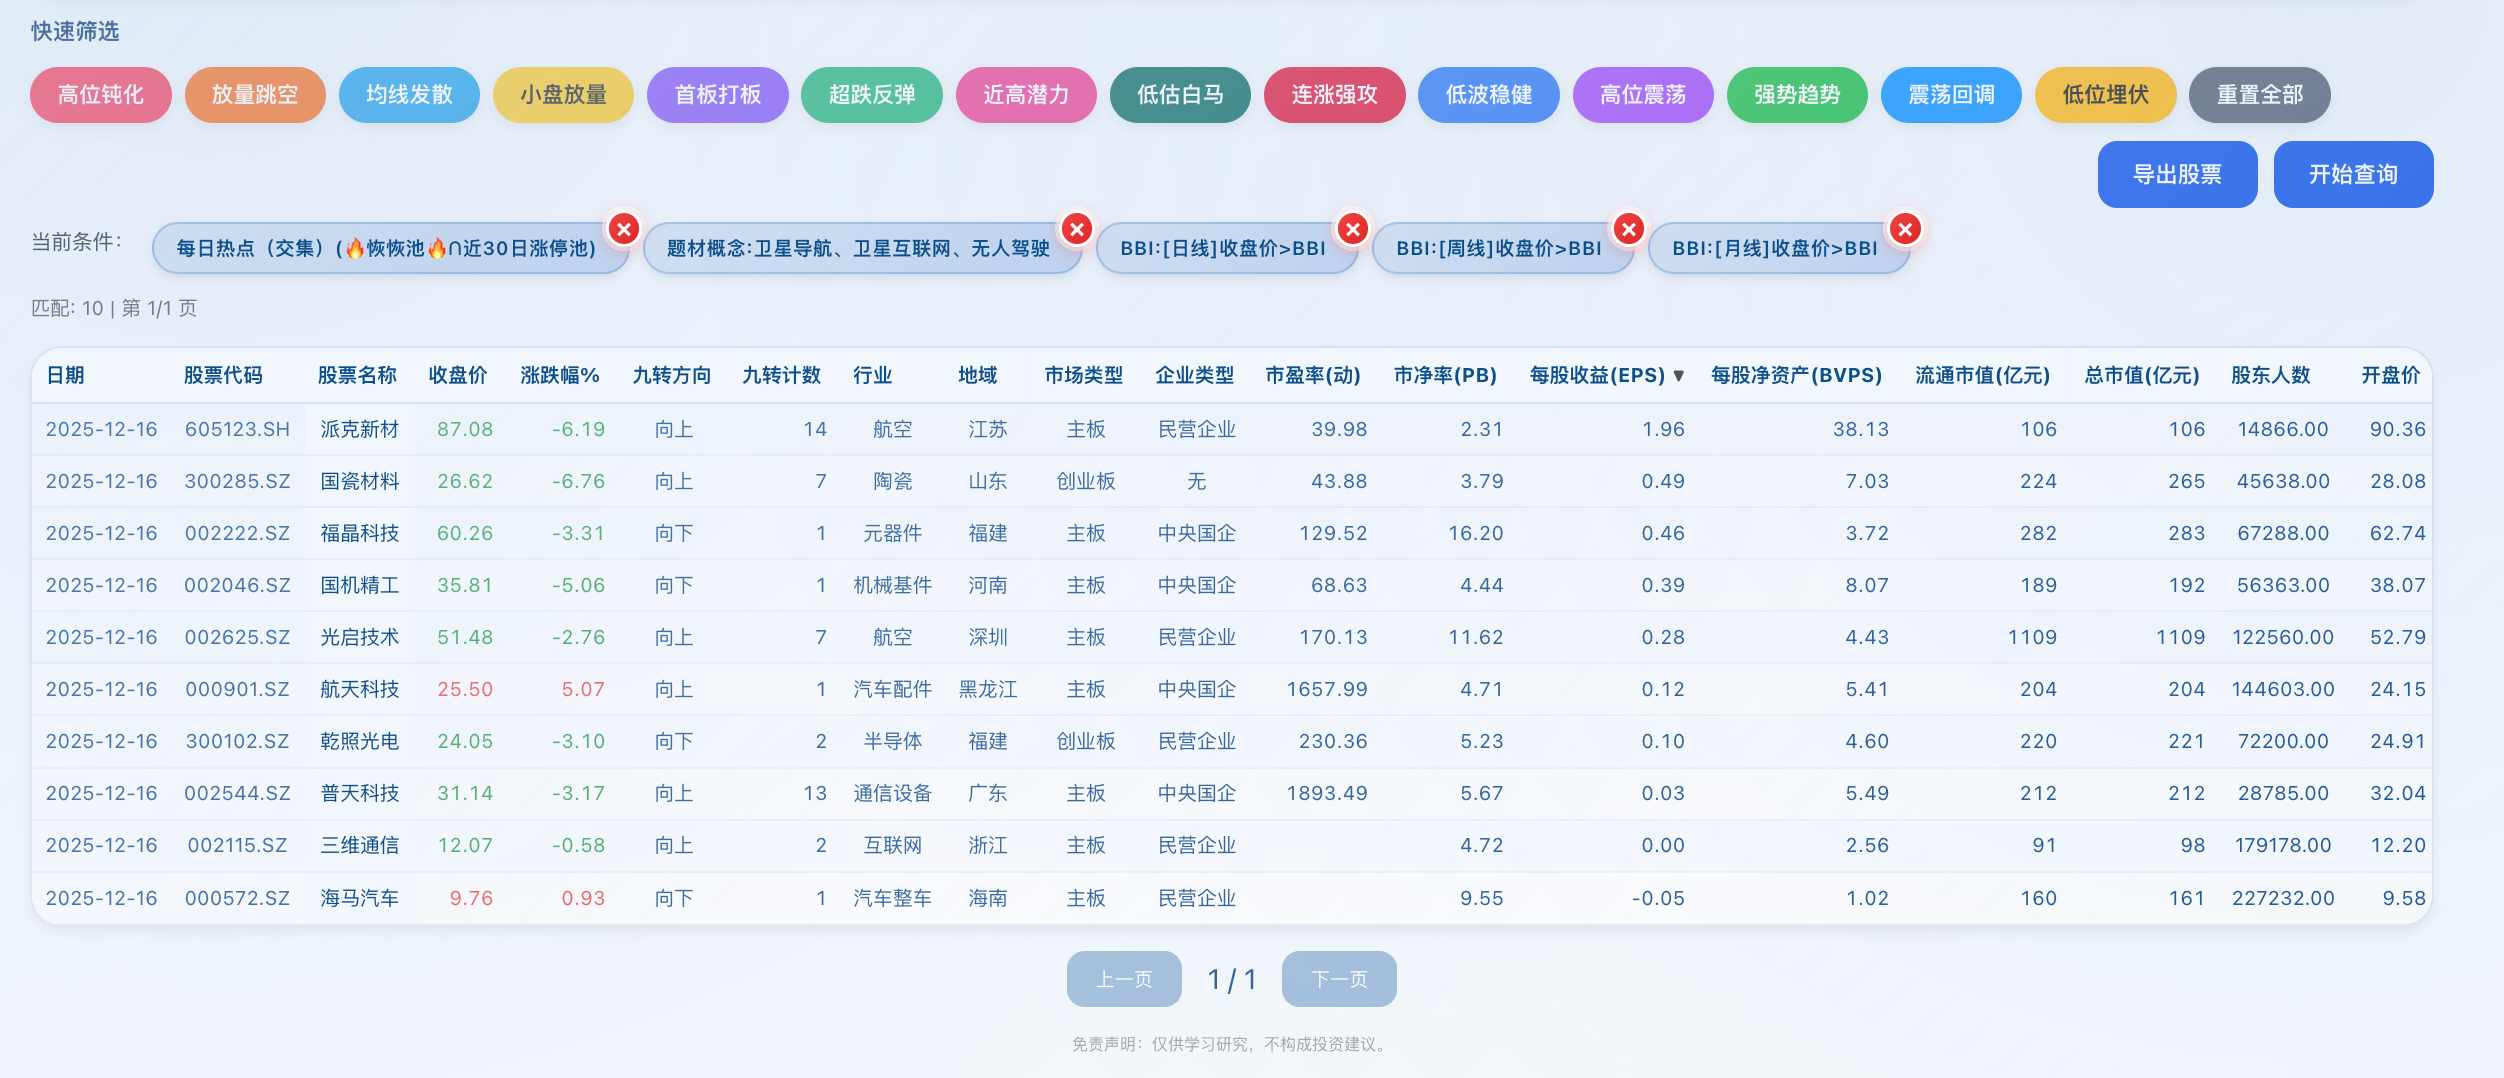Enable the 震荡回调 quick filter
The width and height of the screenshot is (2504, 1078).
click(1949, 95)
